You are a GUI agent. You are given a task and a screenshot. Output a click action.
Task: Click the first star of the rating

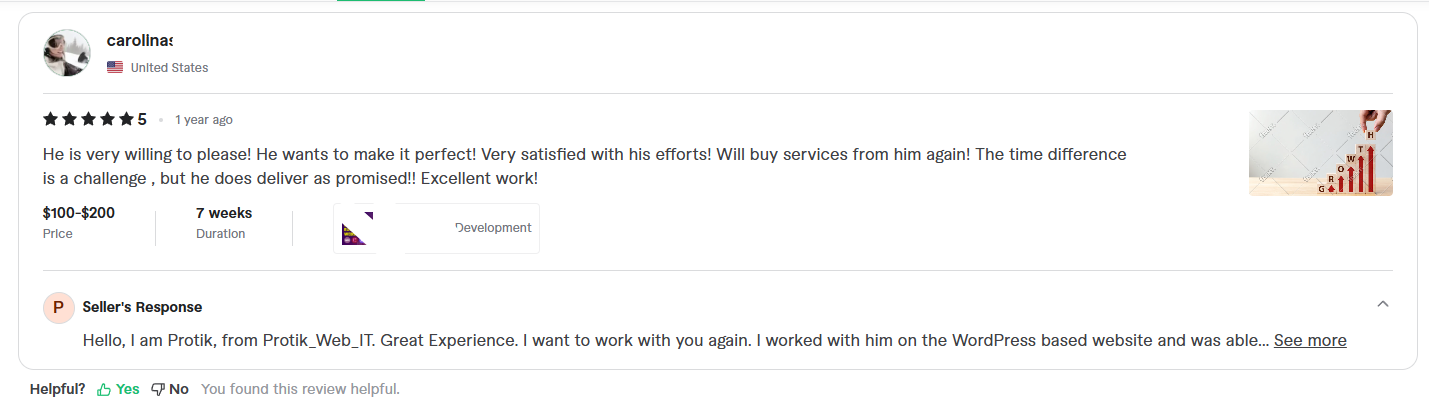tap(50, 120)
